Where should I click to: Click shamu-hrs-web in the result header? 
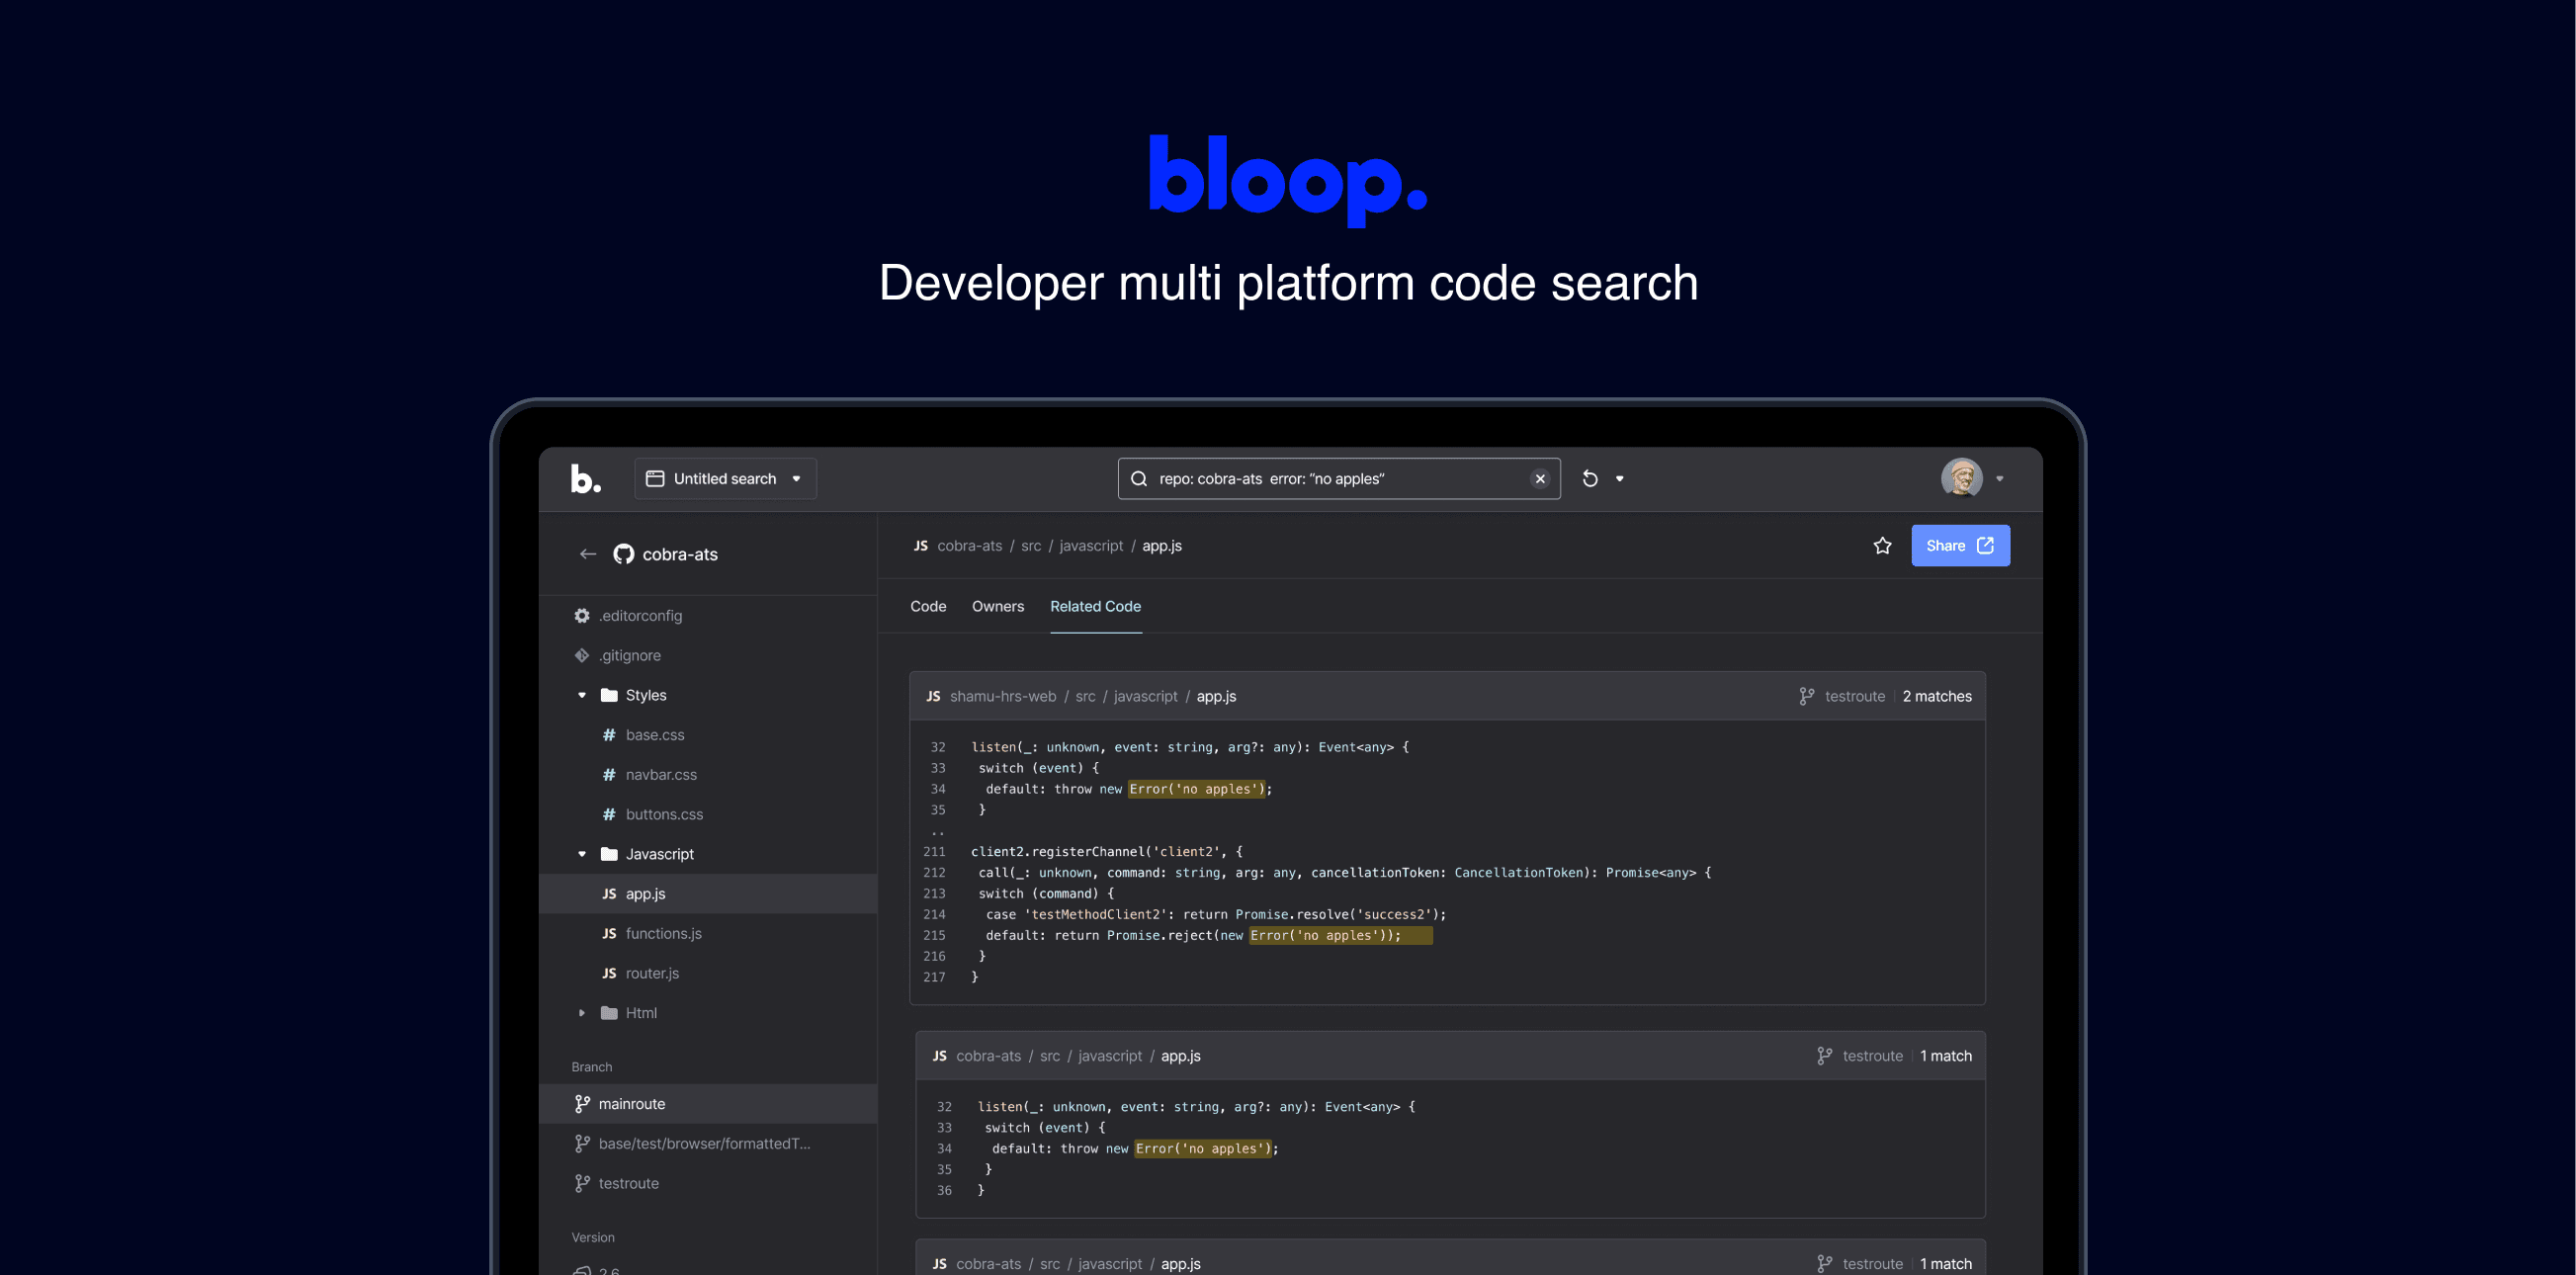1002,696
